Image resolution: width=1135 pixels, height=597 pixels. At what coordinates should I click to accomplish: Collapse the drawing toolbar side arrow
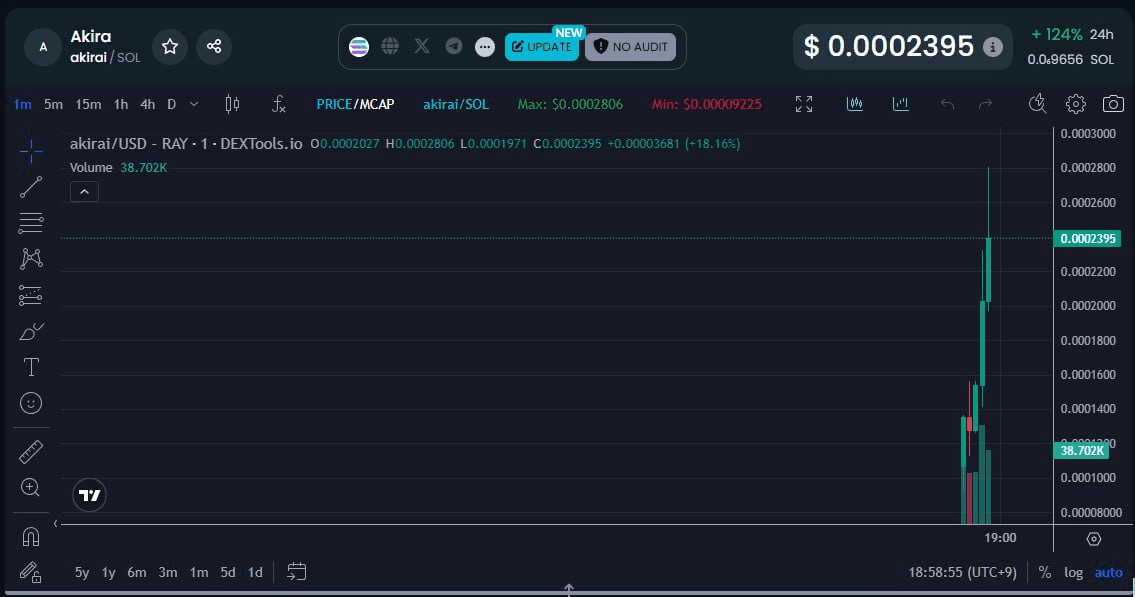(55, 523)
